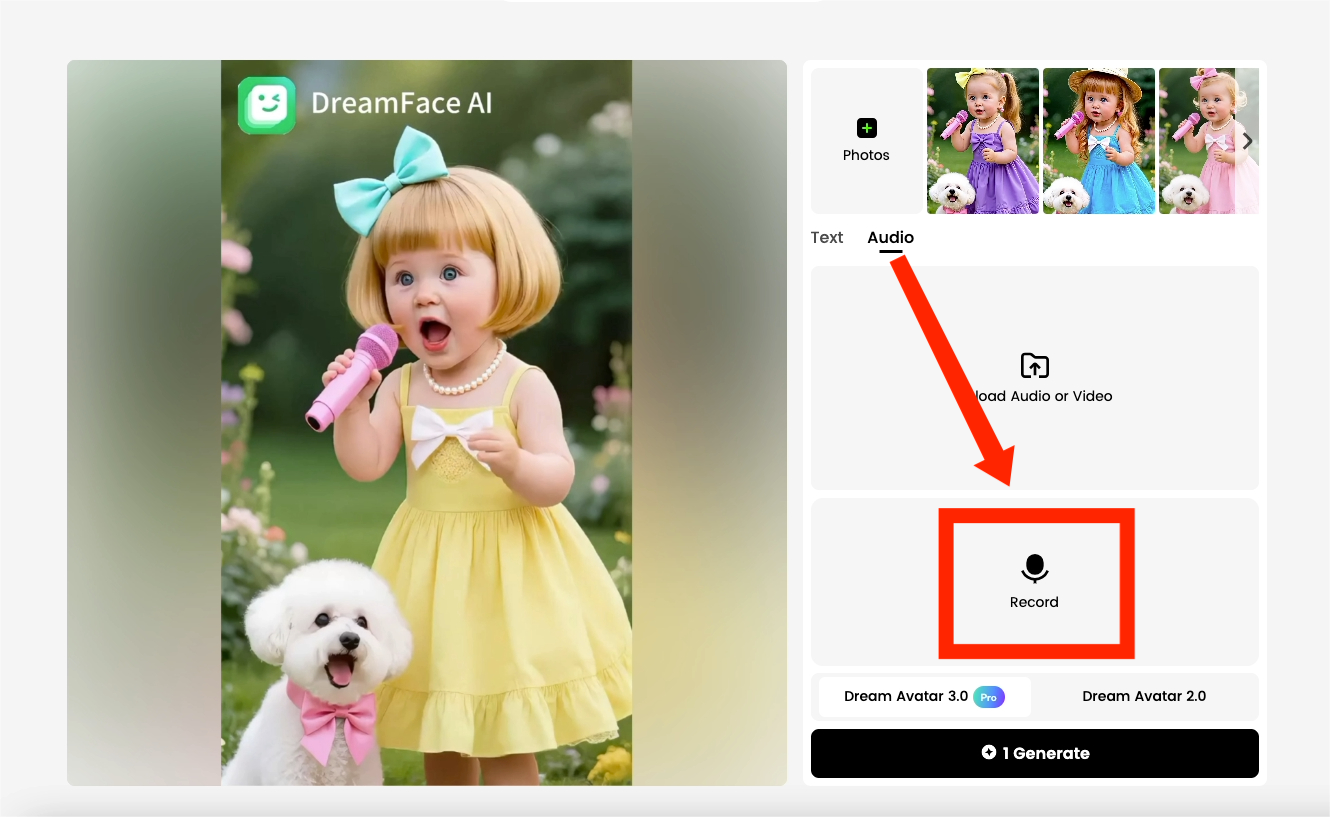Image resolution: width=1330 pixels, height=817 pixels.
Task: Click the green DreamFace AI logo icon
Action: pyautogui.click(x=266, y=105)
